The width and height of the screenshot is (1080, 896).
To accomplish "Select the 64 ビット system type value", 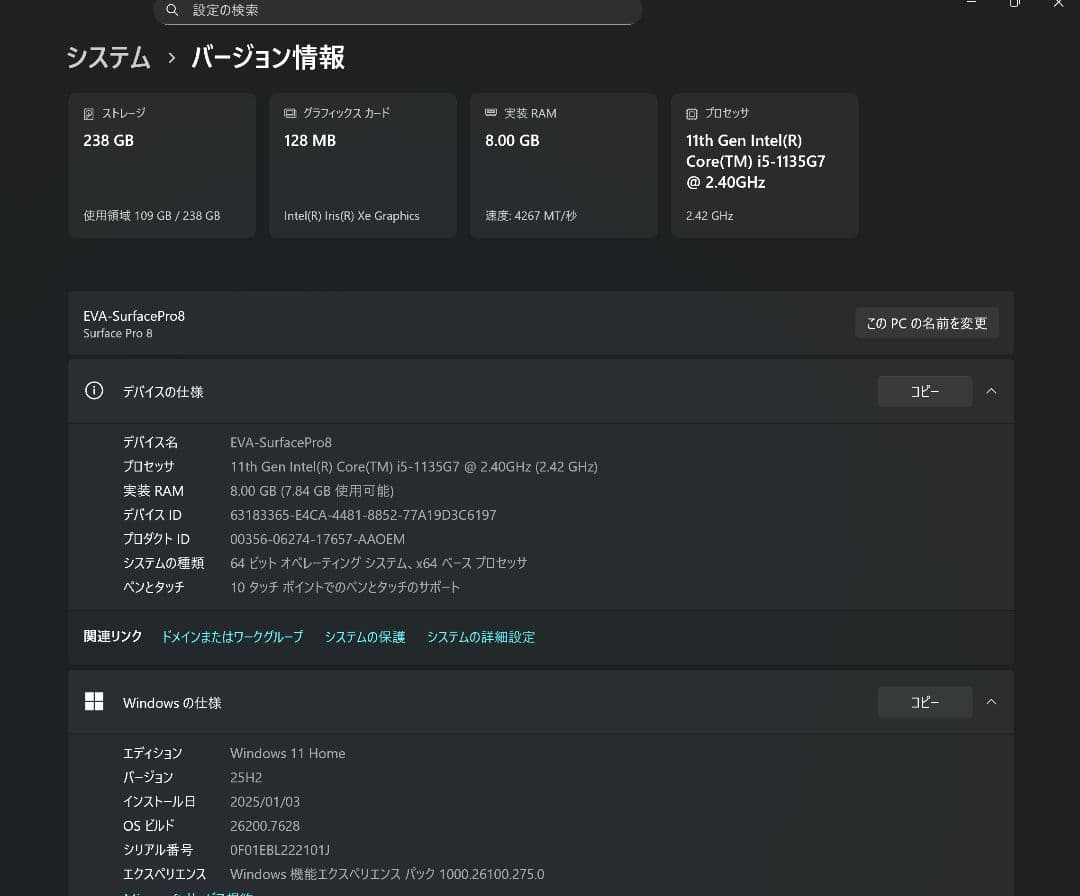I will click(x=379, y=563).
